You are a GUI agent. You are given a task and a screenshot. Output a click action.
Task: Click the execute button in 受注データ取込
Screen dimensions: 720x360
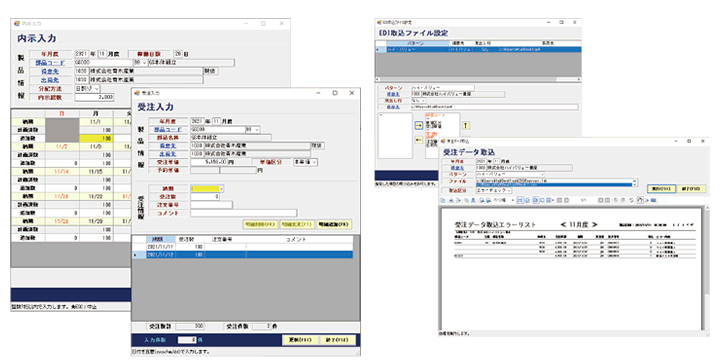click(x=662, y=189)
